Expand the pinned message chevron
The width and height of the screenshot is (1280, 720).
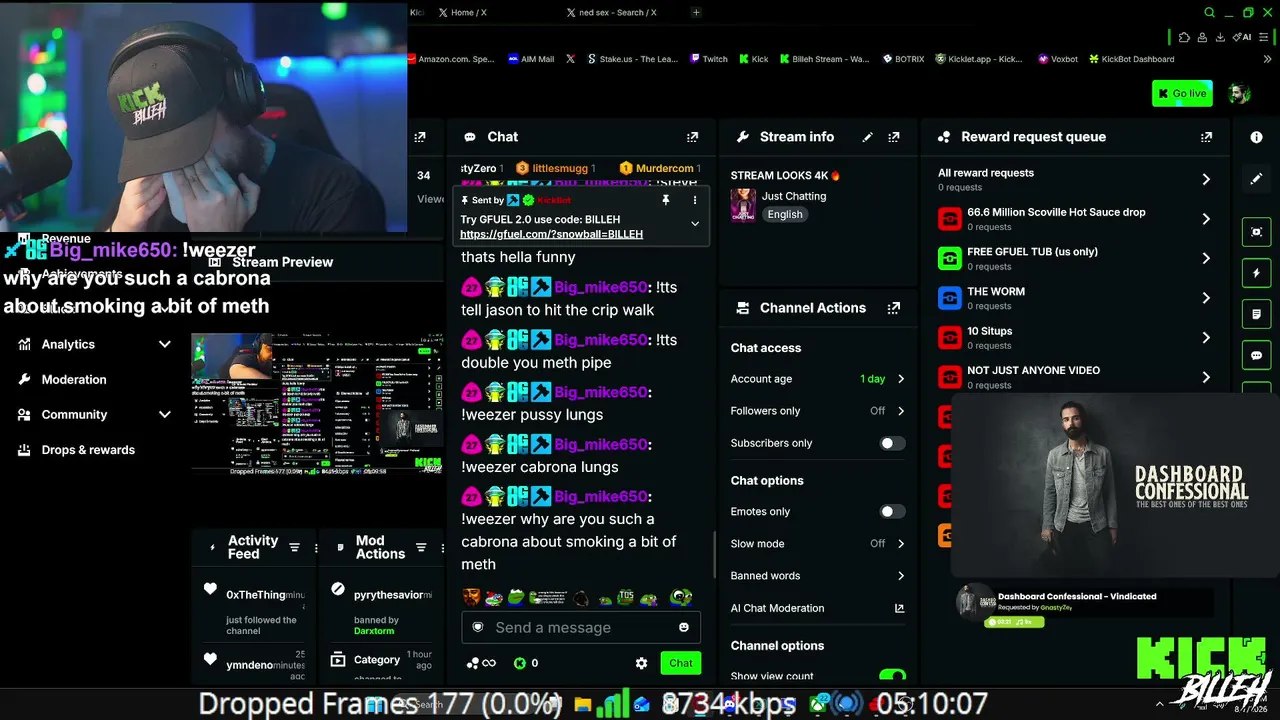695,224
